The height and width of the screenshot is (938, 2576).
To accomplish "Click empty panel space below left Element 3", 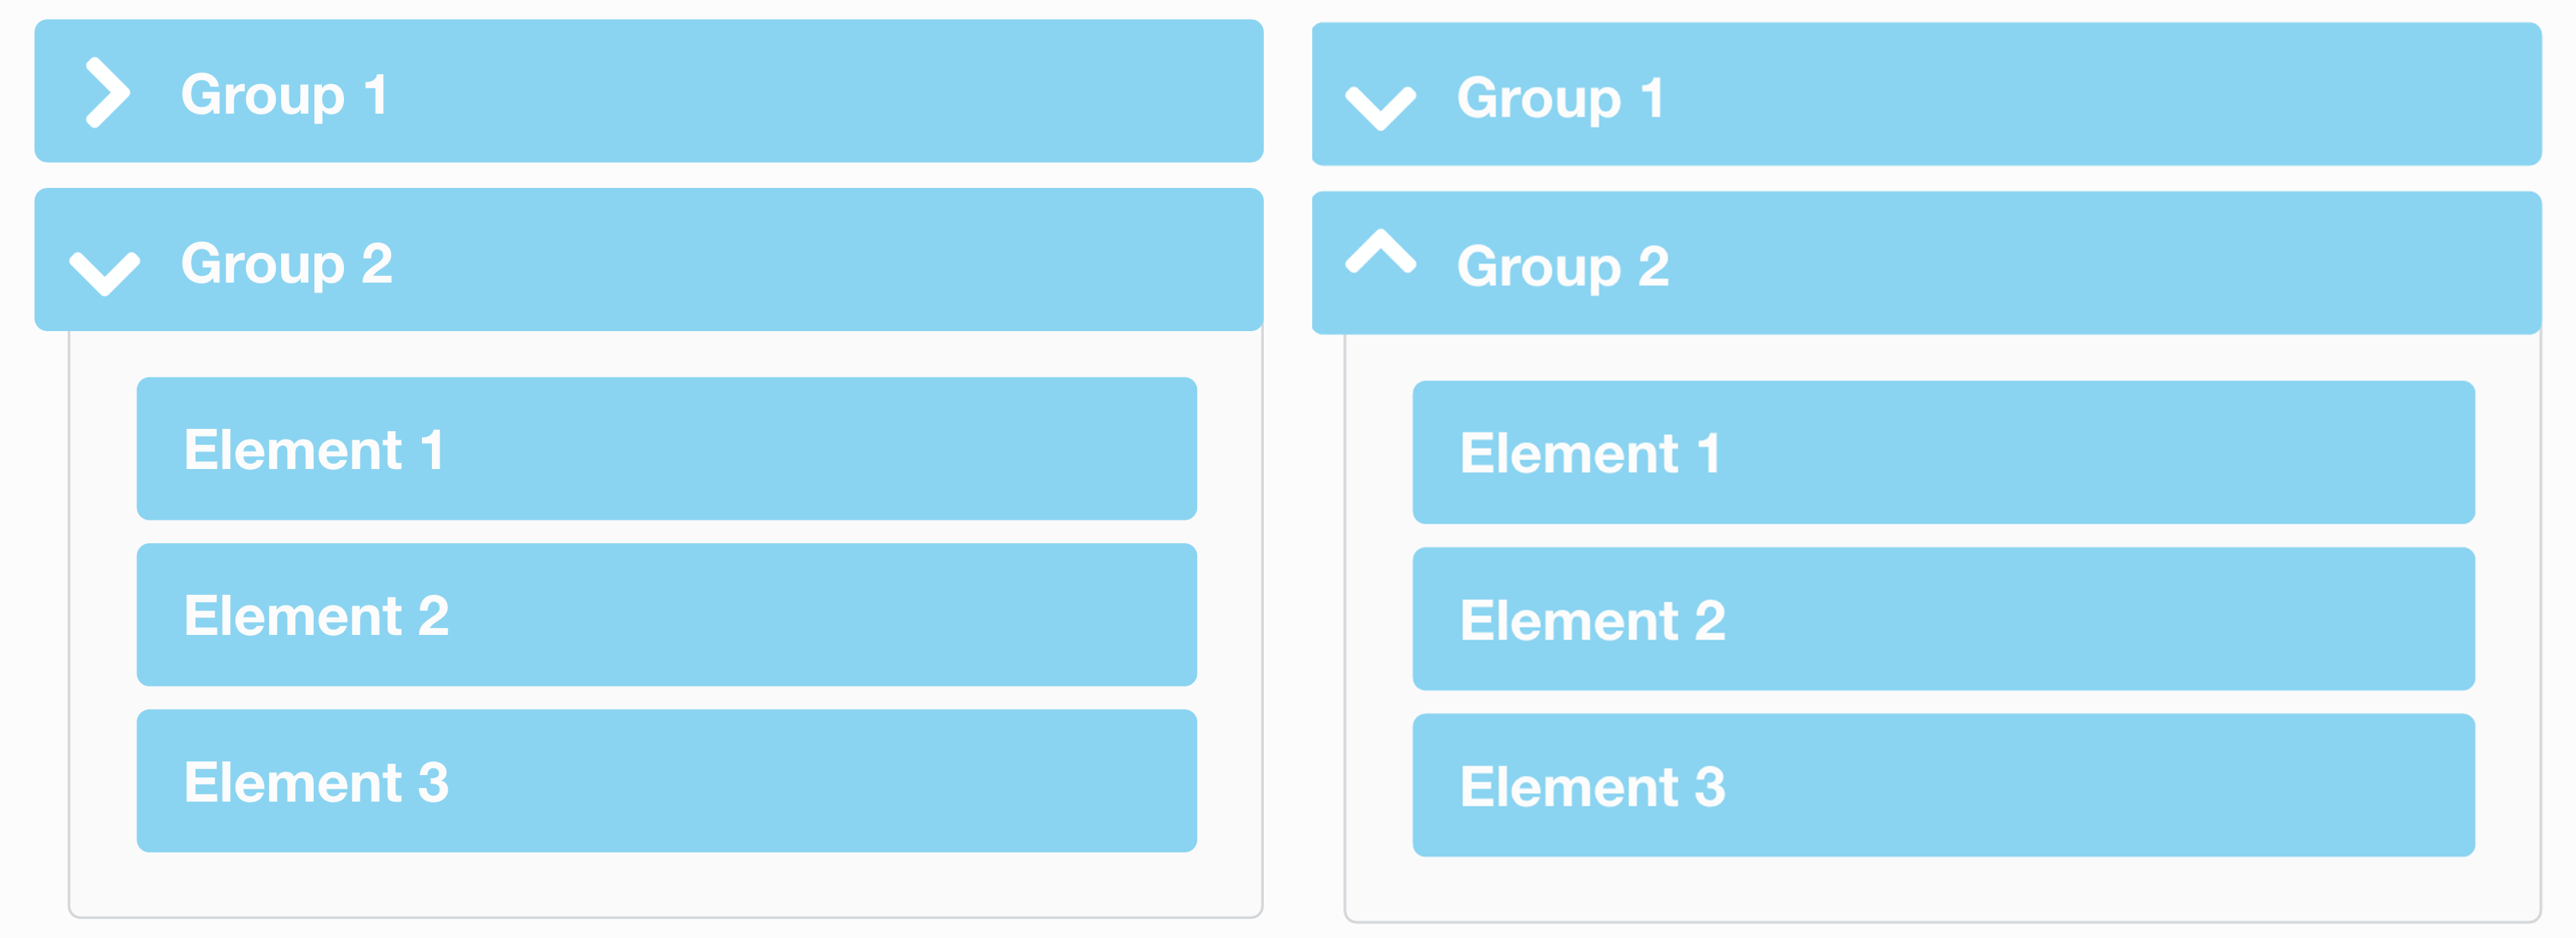I will click(666, 884).
